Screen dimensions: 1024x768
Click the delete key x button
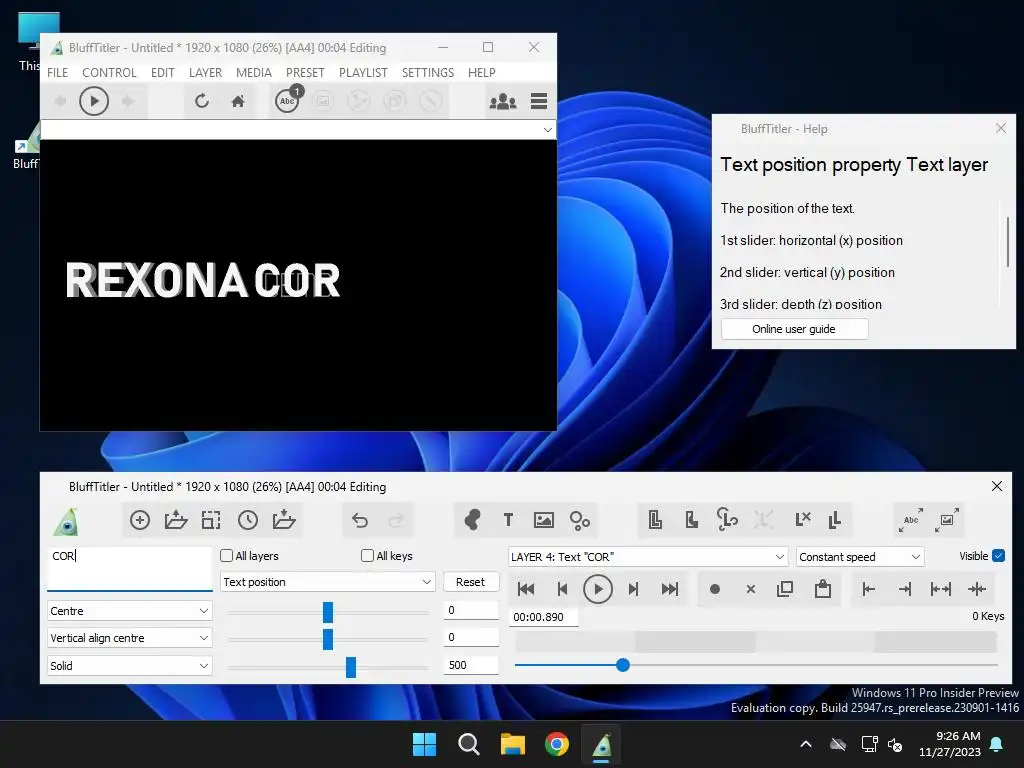751,589
